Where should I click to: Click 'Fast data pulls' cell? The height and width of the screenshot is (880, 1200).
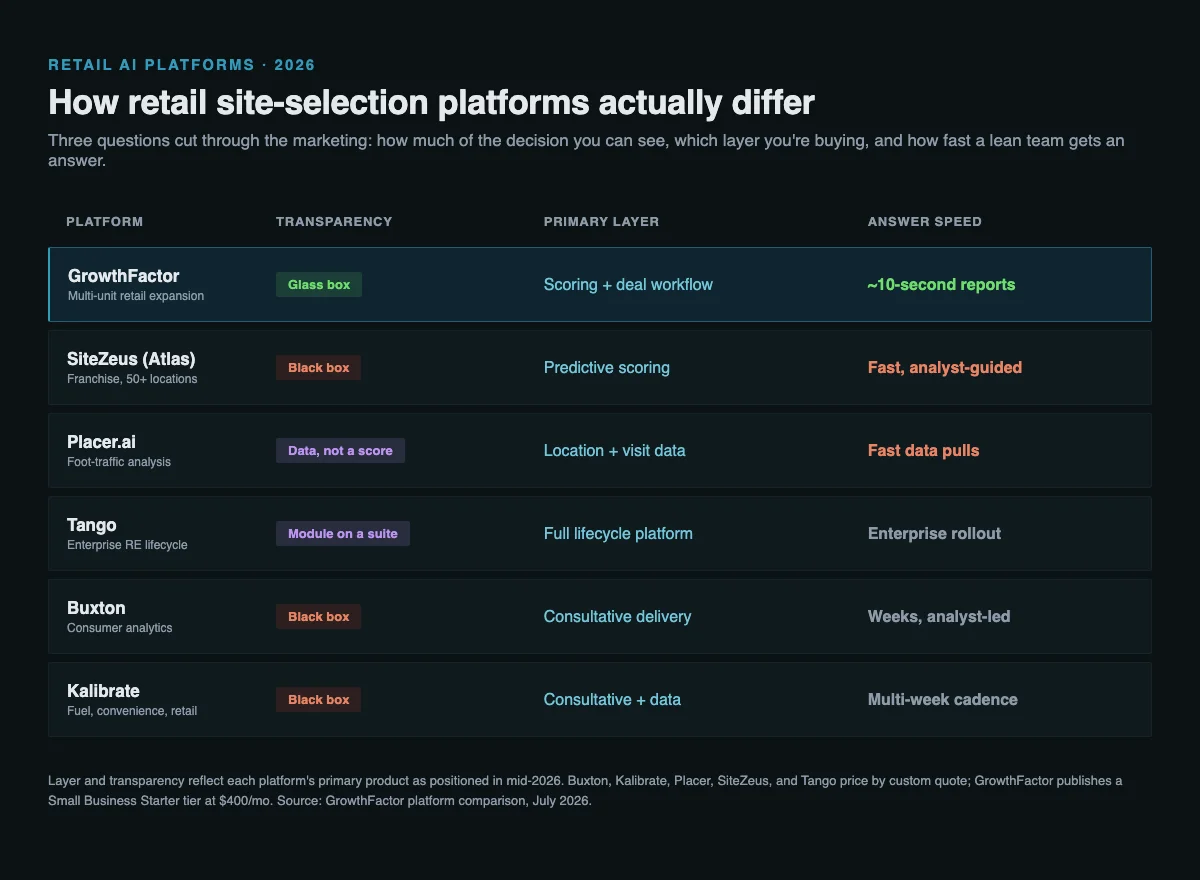pyautogui.click(x=924, y=451)
